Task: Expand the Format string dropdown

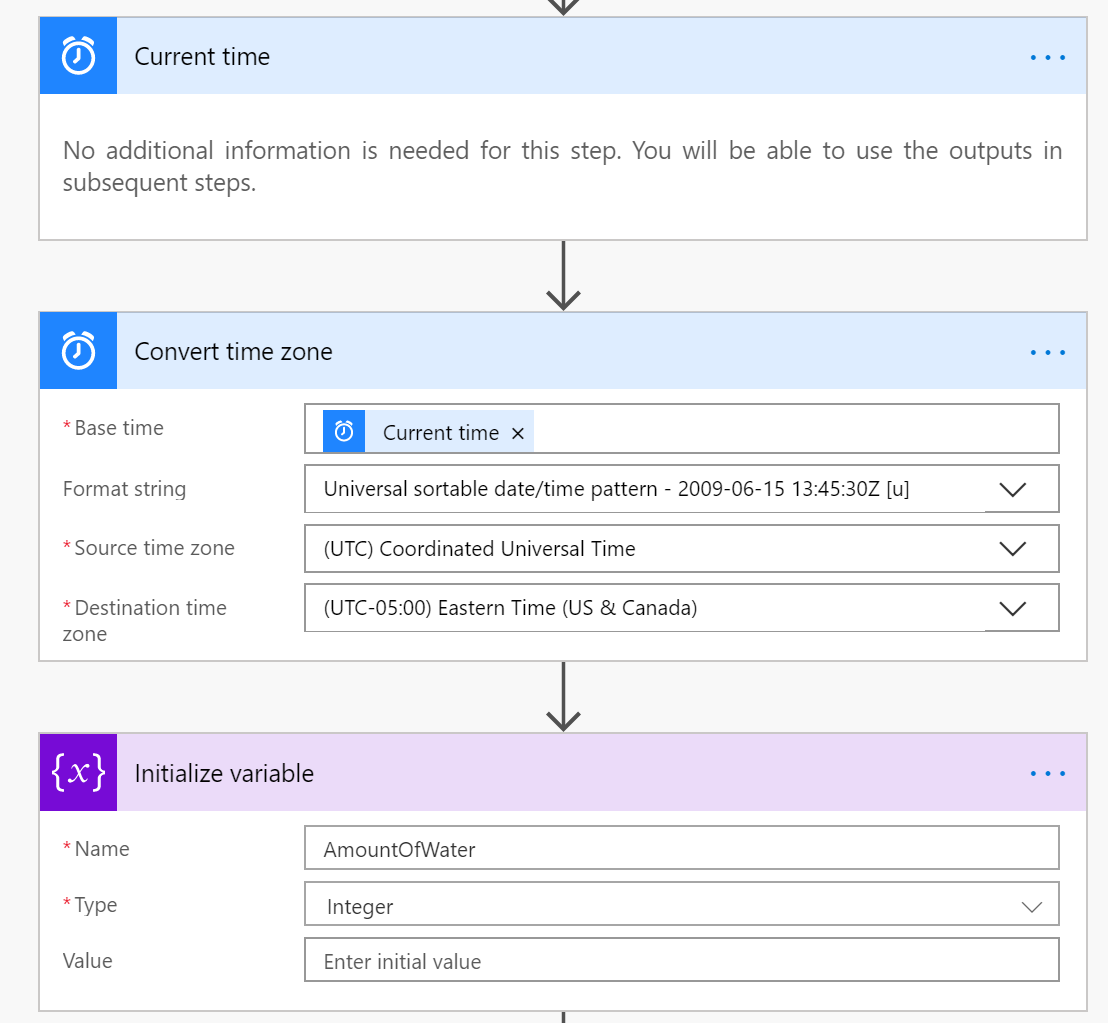Action: (x=1012, y=489)
